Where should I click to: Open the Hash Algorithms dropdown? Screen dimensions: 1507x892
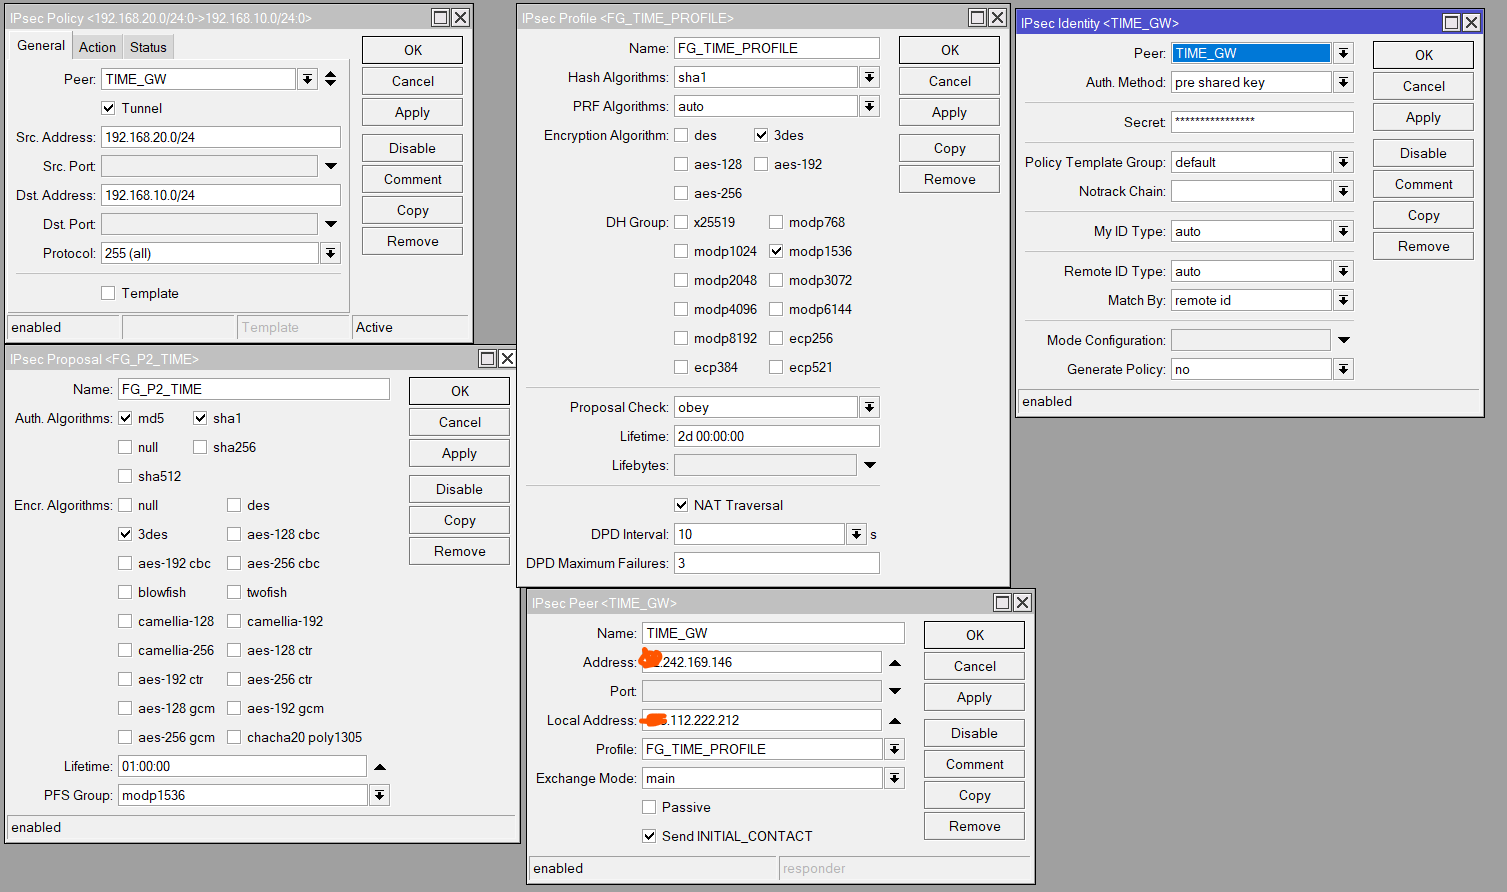(869, 77)
